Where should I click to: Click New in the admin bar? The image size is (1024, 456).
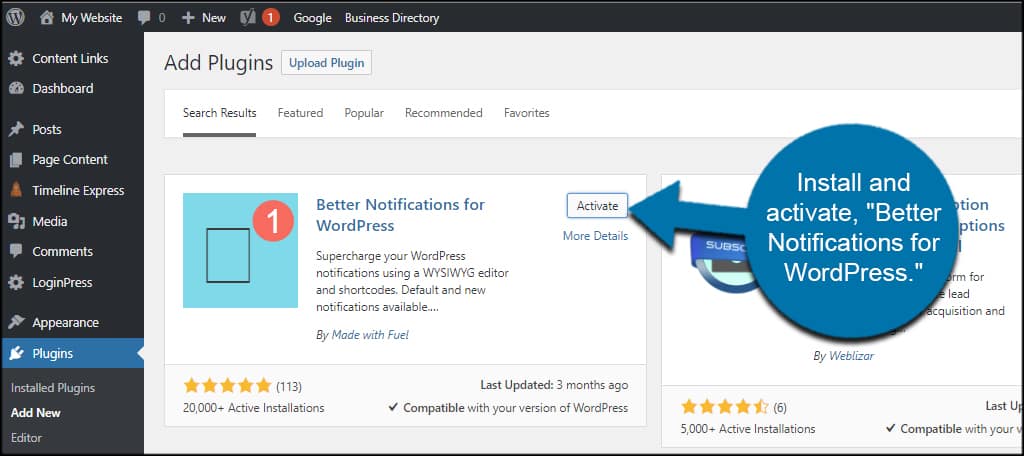[214, 18]
